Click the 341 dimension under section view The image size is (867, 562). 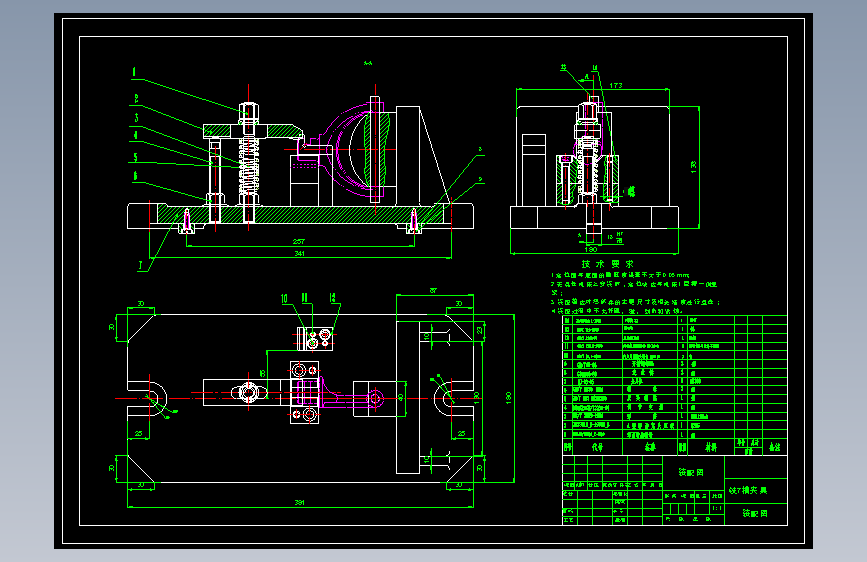coord(299,253)
